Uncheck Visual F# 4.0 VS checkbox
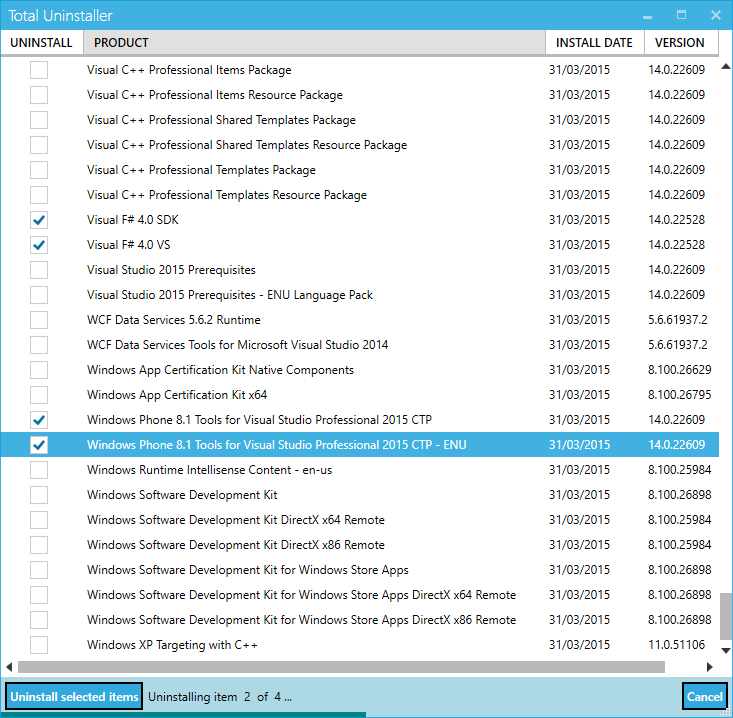The image size is (733, 718). [x=39, y=245]
